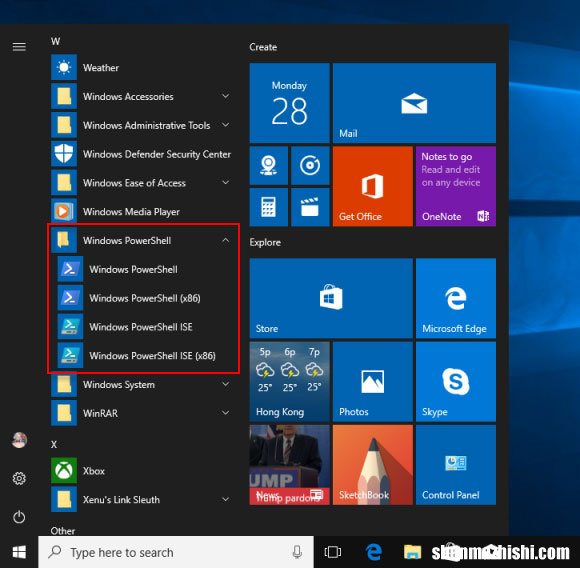Image resolution: width=580 pixels, height=568 pixels.
Task: Click the Windows Defender Security Center shield icon
Action: tap(64, 154)
